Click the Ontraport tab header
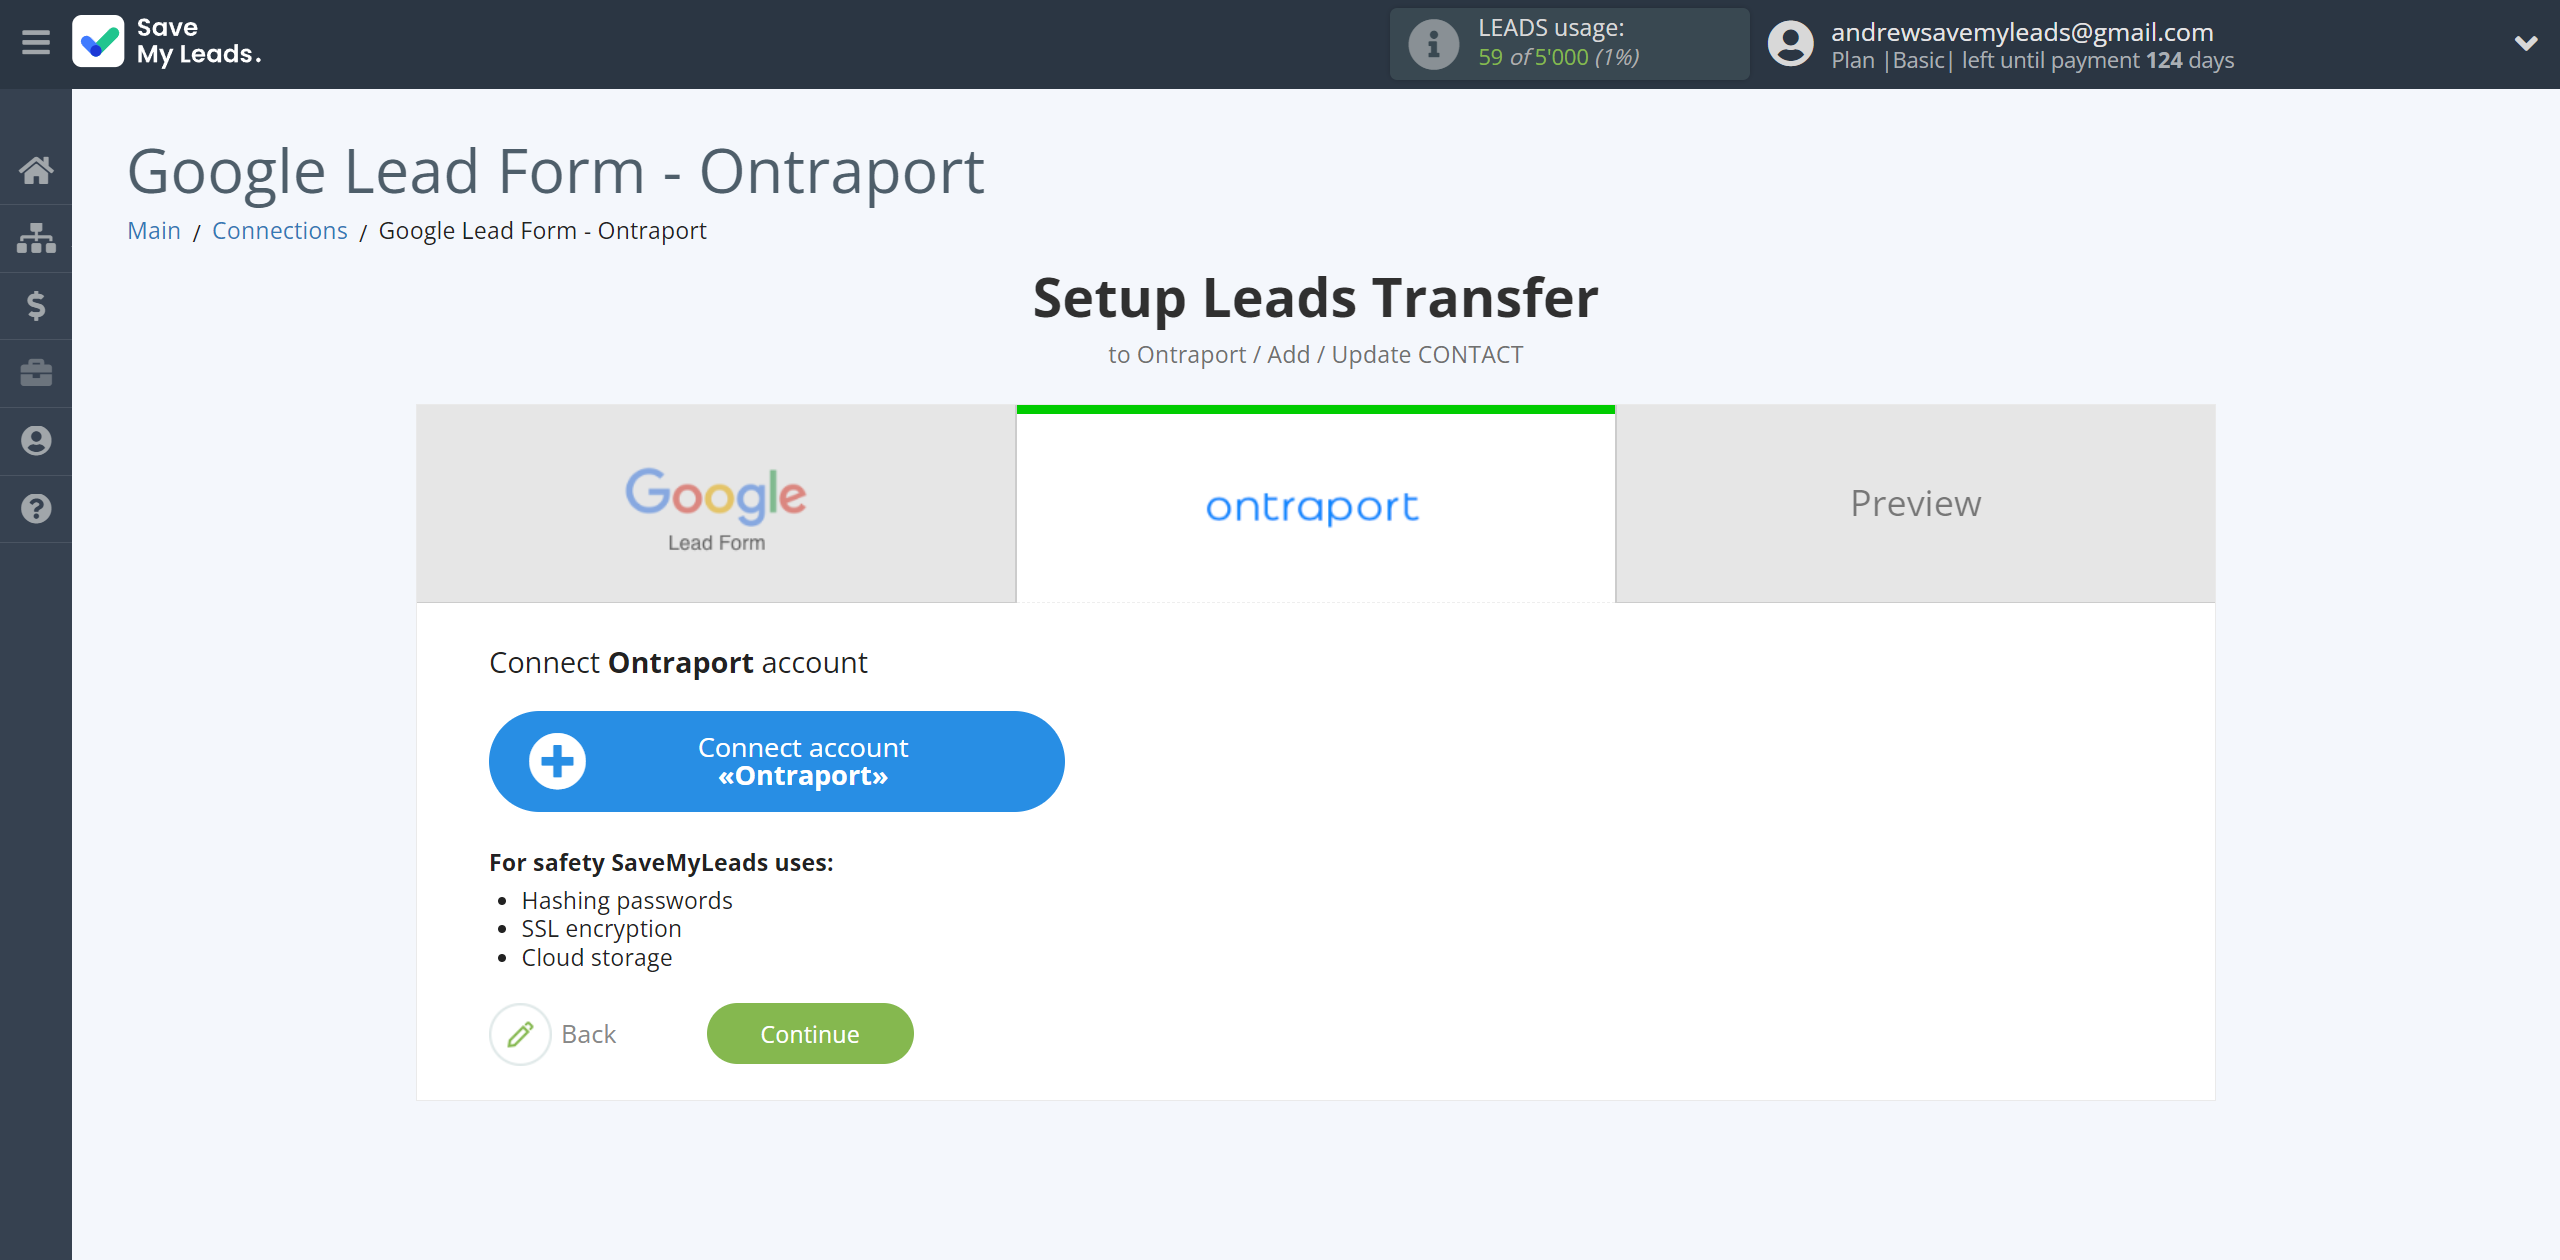The height and width of the screenshot is (1260, 2560). coord(1316,503)
